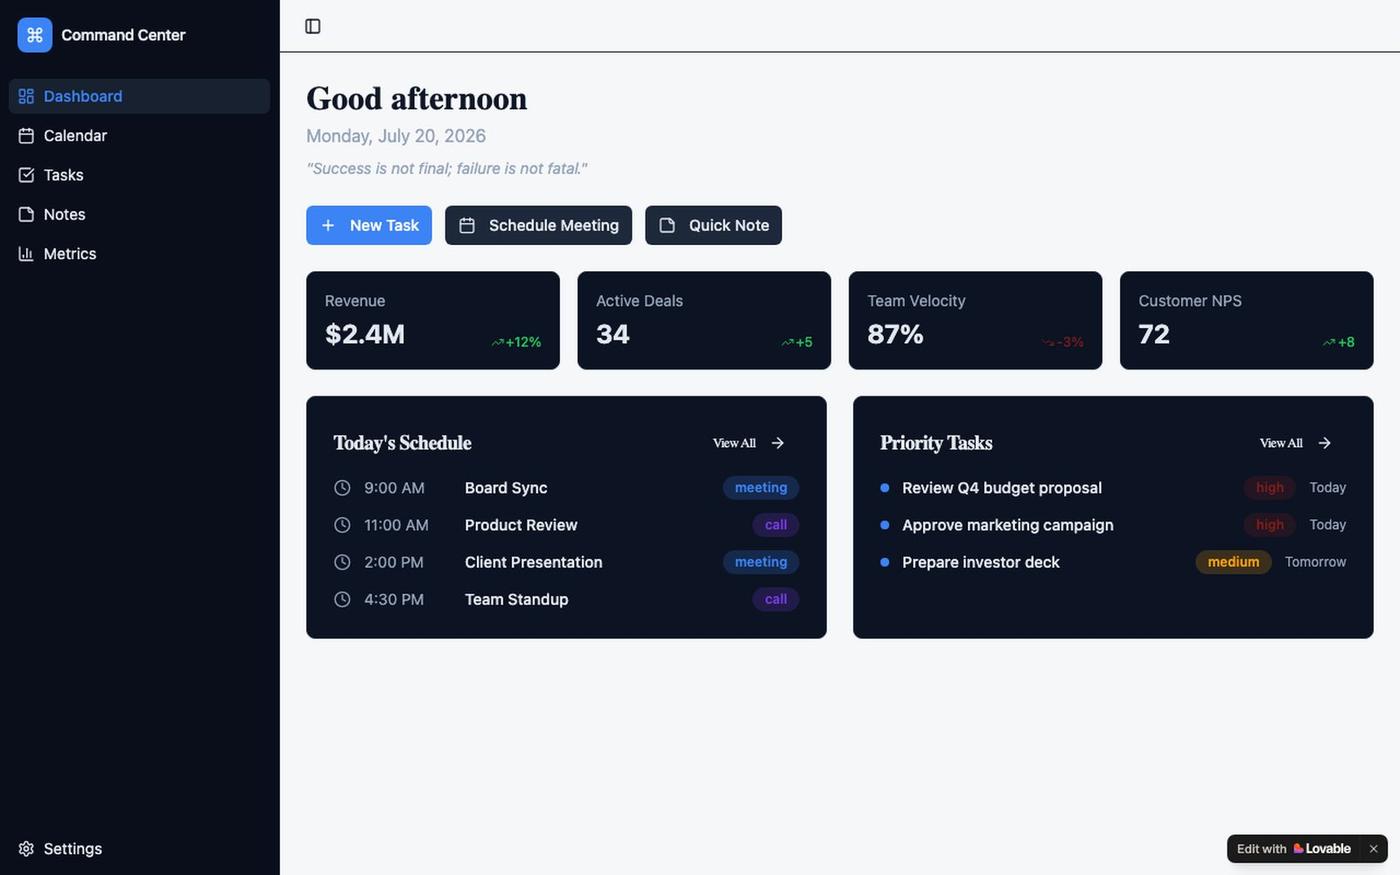
Task: Click the Tomorrow due label
Action: tap(1316, 562)
